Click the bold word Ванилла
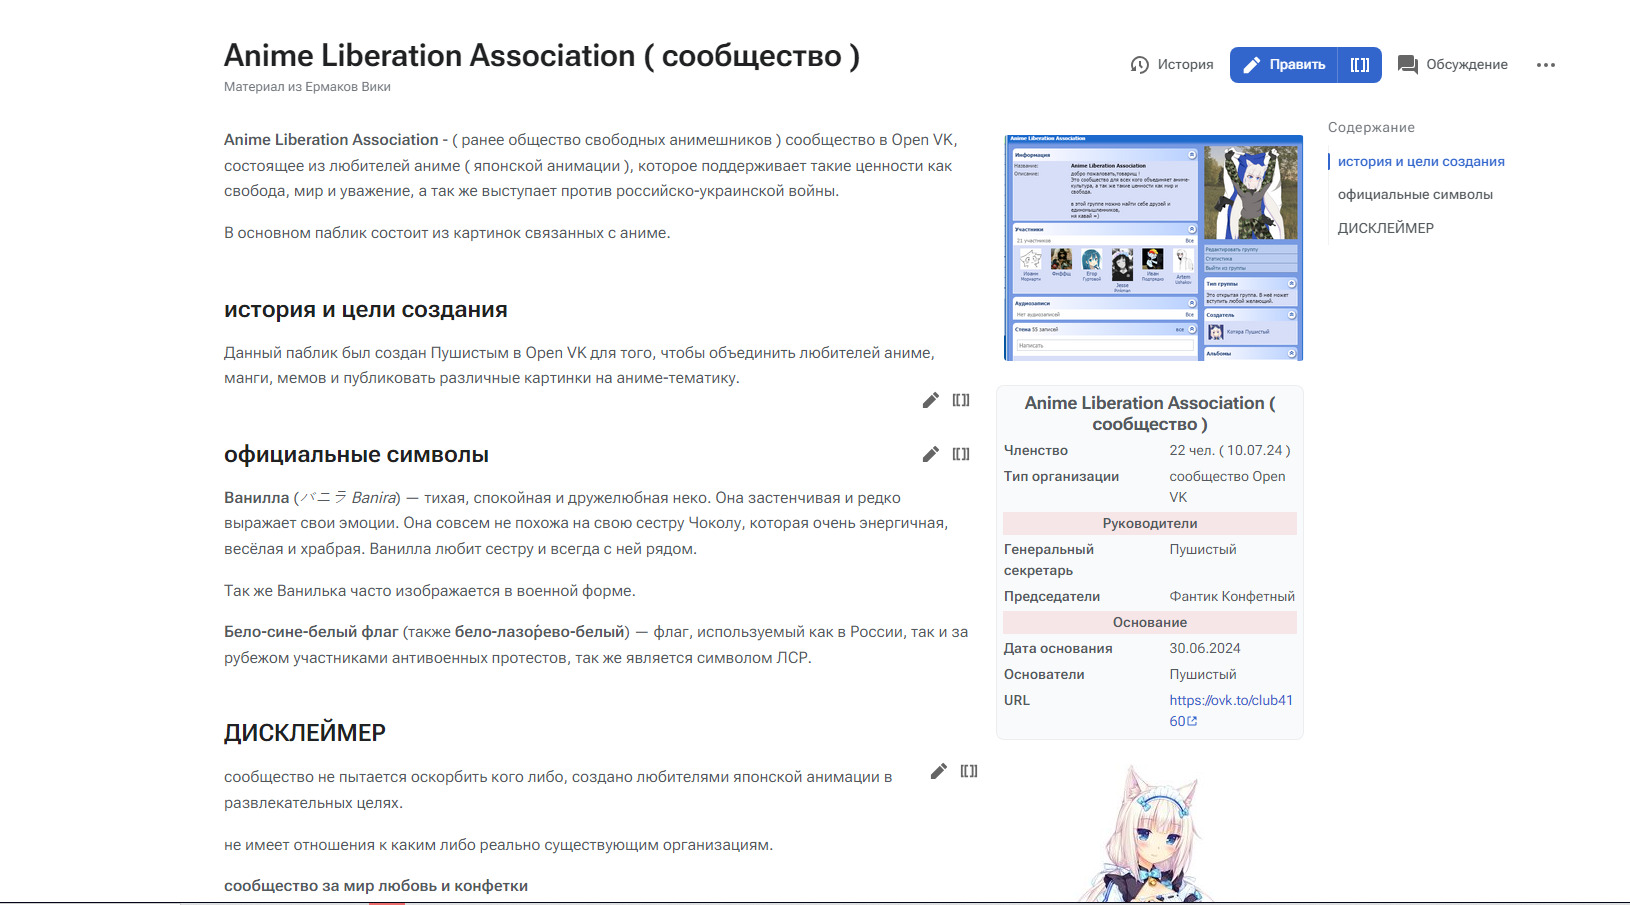Viewport: 1630px width, 905px height. pos(256,498)
